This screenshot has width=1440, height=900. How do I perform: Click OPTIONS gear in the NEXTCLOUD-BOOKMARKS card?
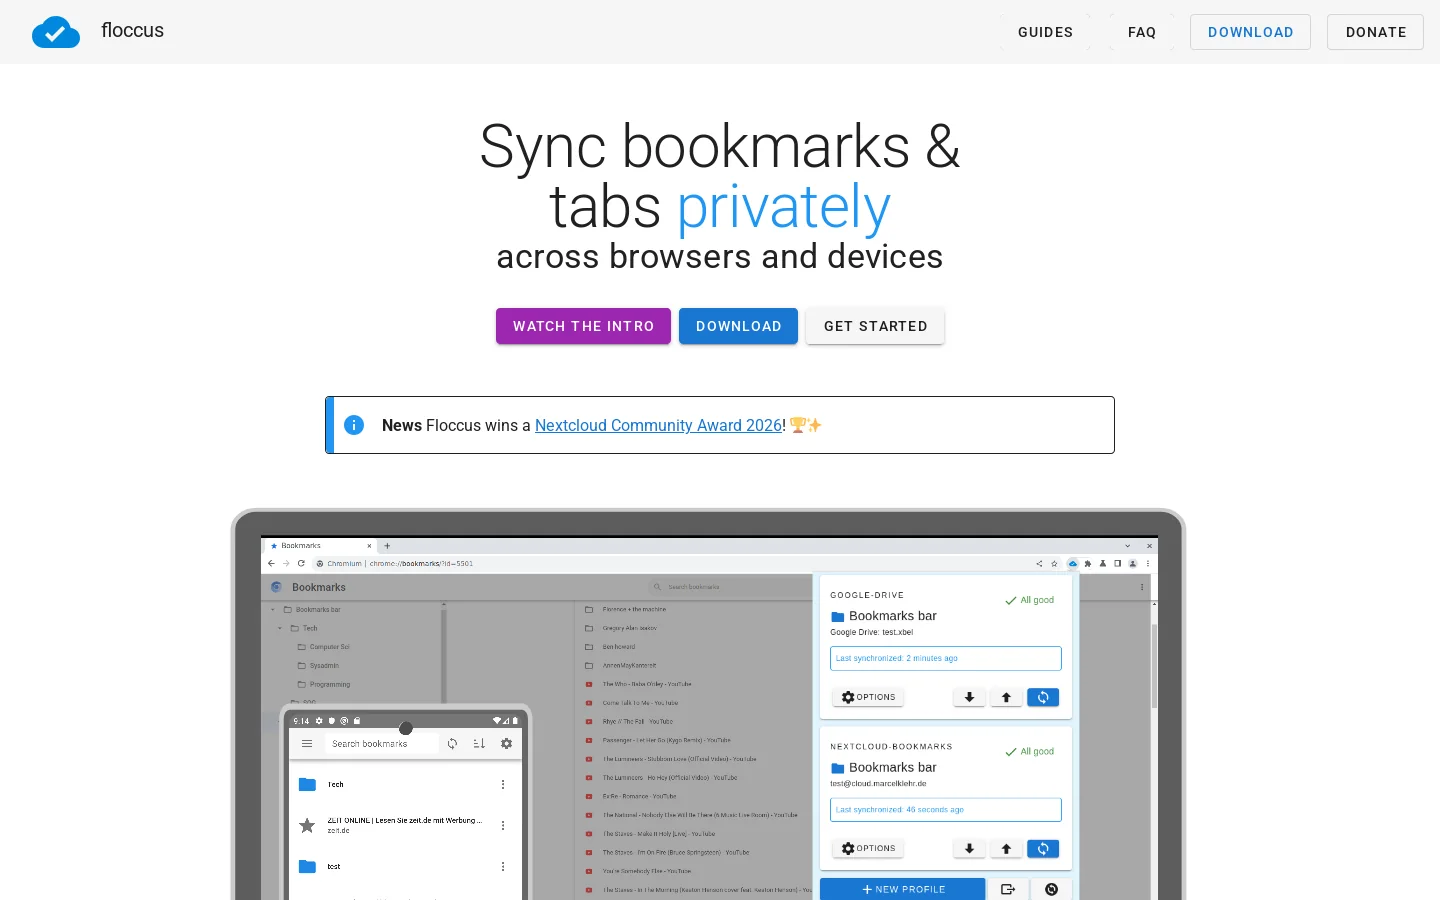(x=868, y=848)
